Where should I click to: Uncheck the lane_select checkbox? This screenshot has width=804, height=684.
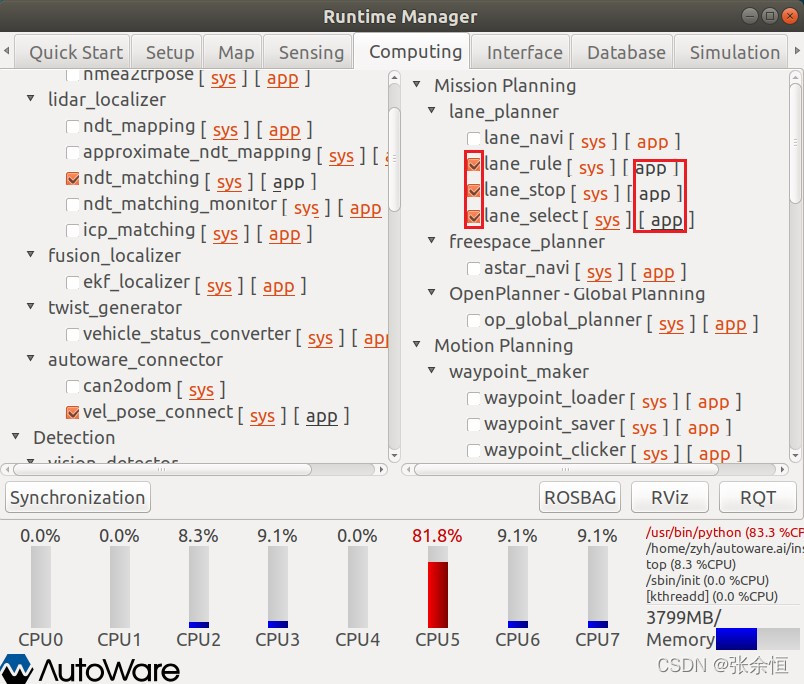point(474,217)
